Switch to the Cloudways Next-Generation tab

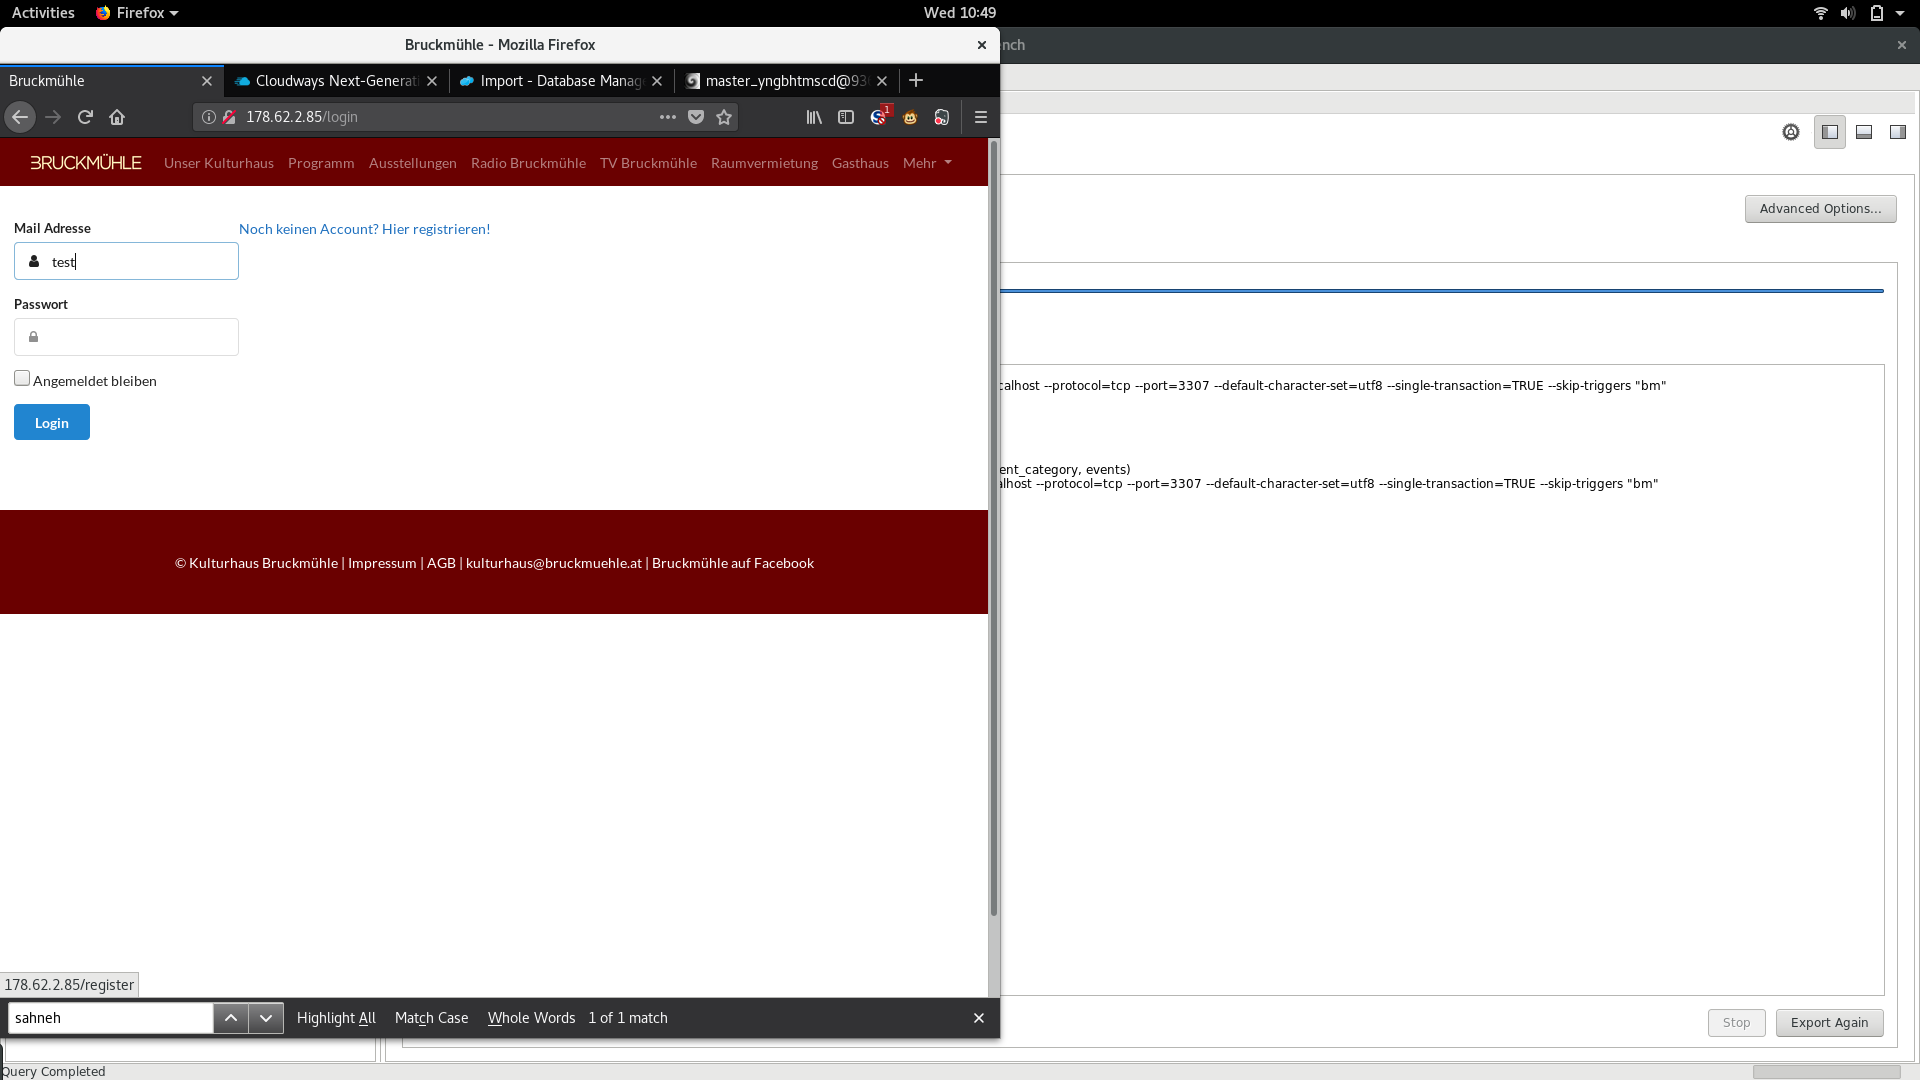click(335, 81)
